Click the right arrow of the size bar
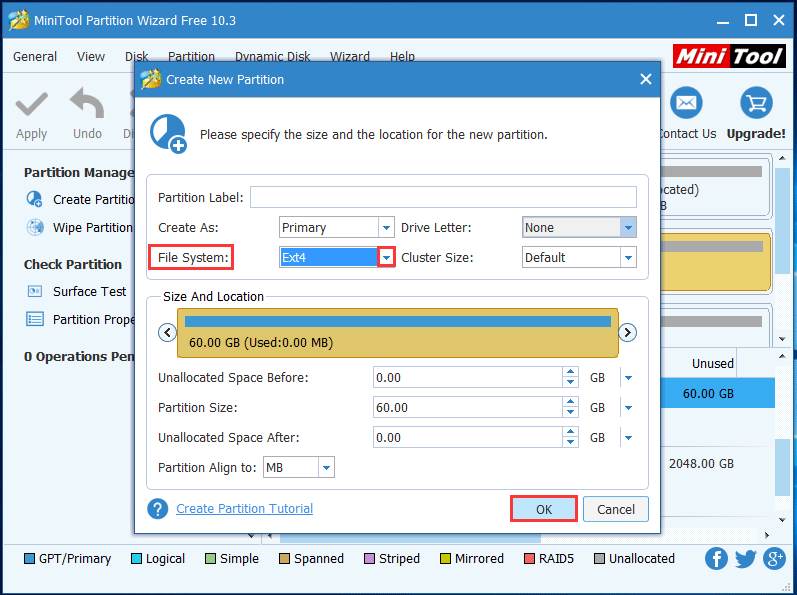Screen dimensions: 797x595 click(627, 332)
